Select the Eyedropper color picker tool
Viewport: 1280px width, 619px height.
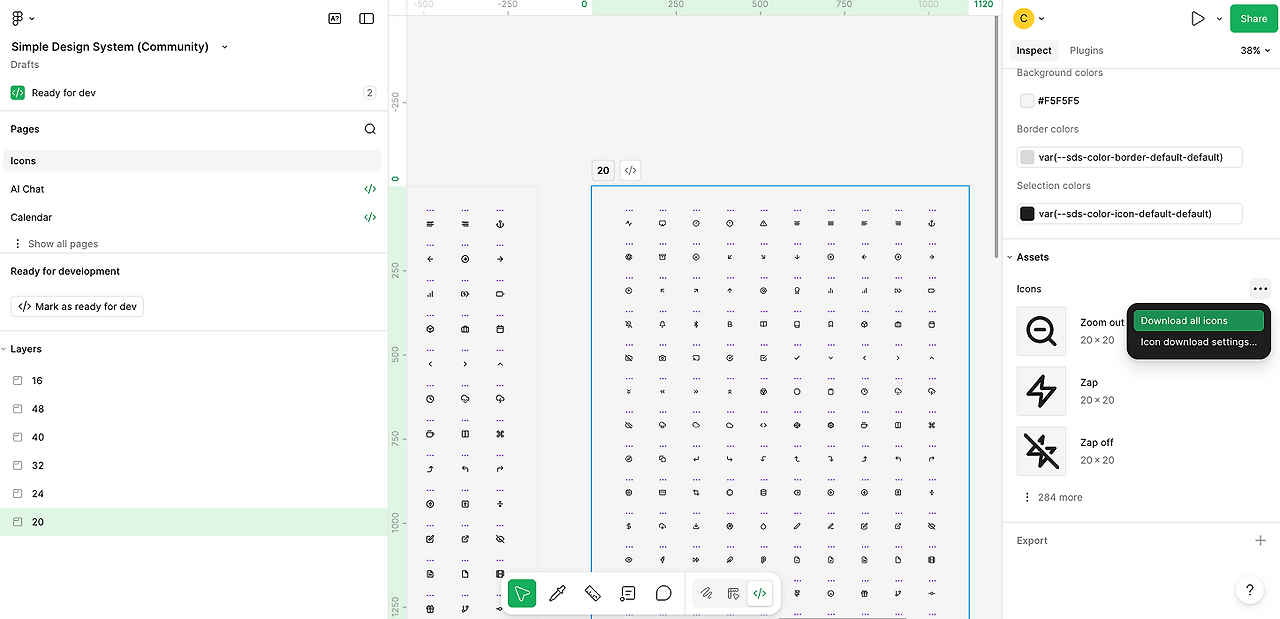pyautogui.click(x=557, y=593)
